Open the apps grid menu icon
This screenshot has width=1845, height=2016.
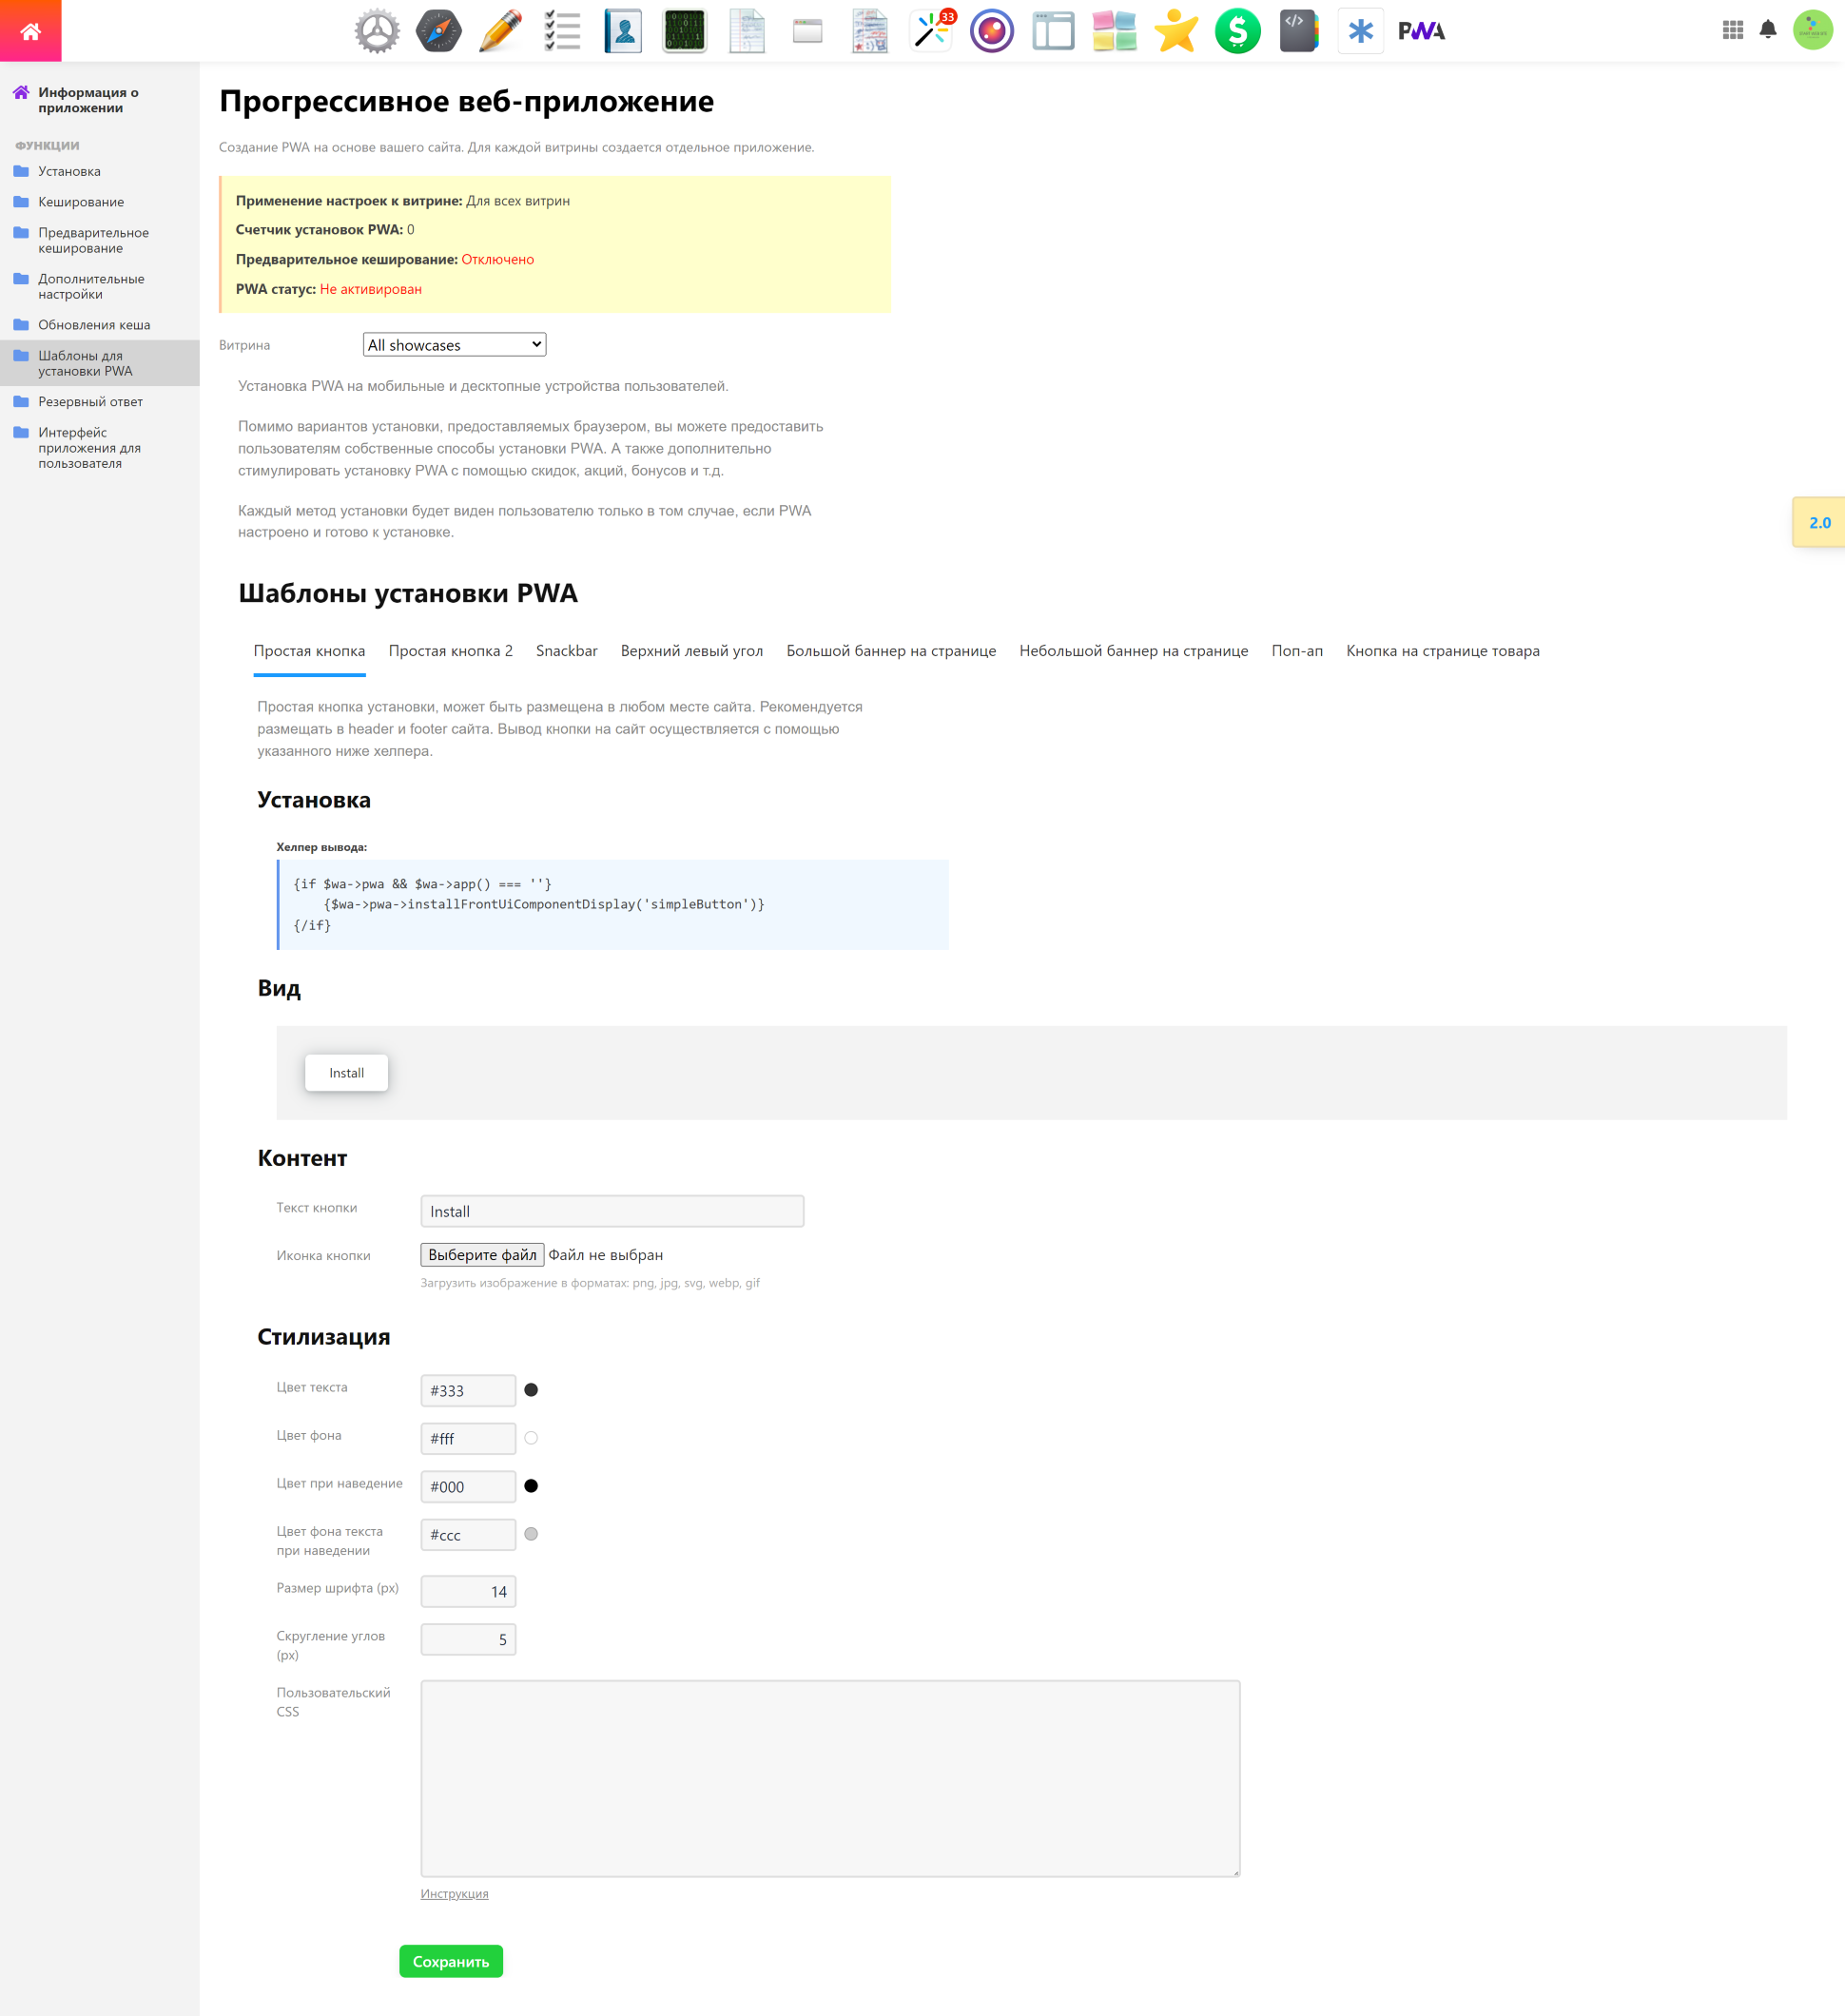click(1733, 30)
